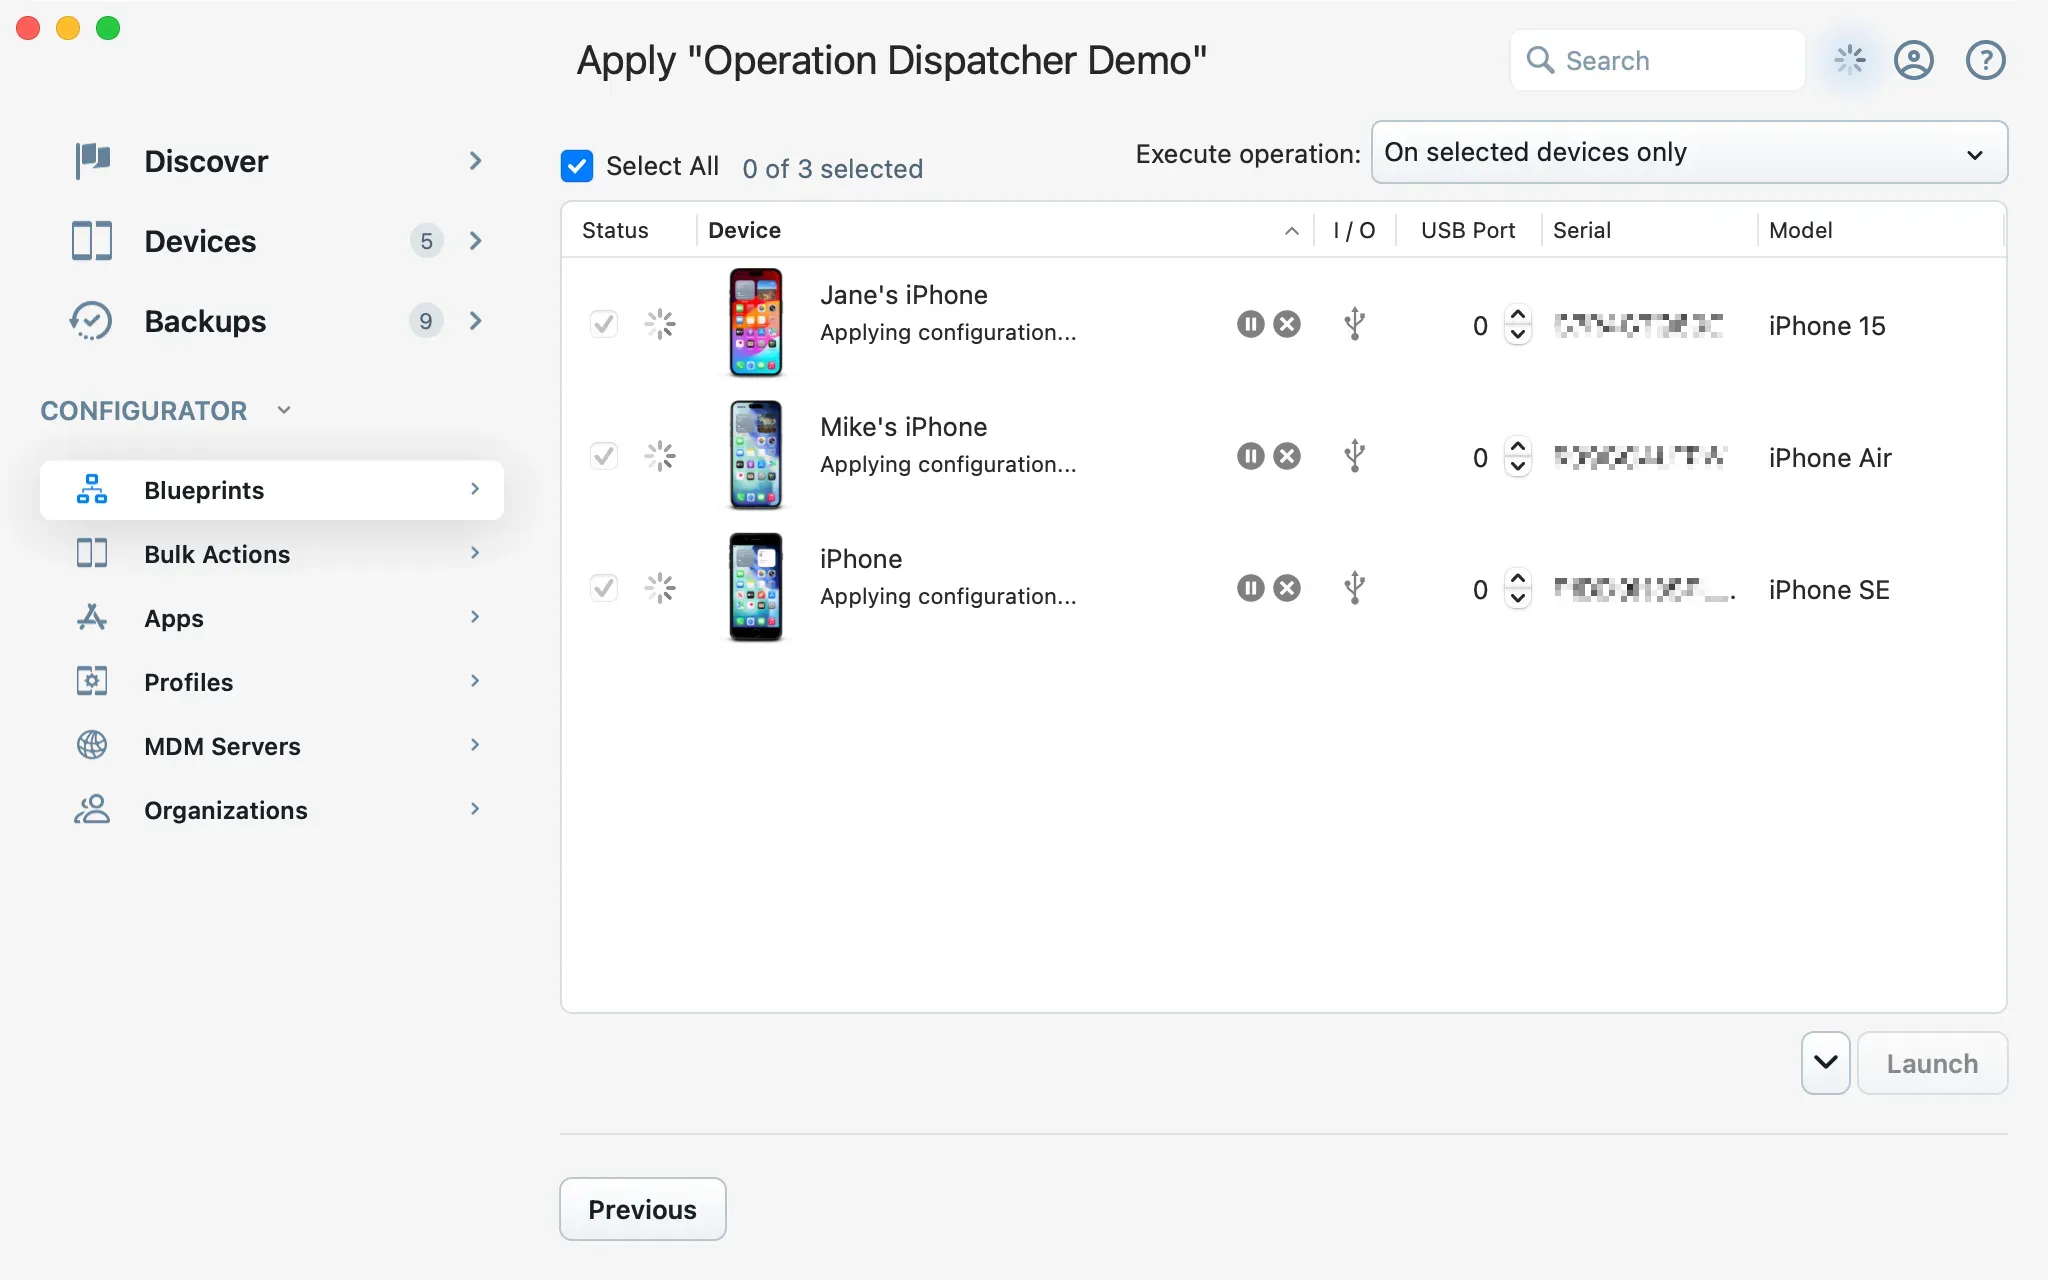
Task: Collapse the CONFIGURATOR section
Action: tap(283, 410)
